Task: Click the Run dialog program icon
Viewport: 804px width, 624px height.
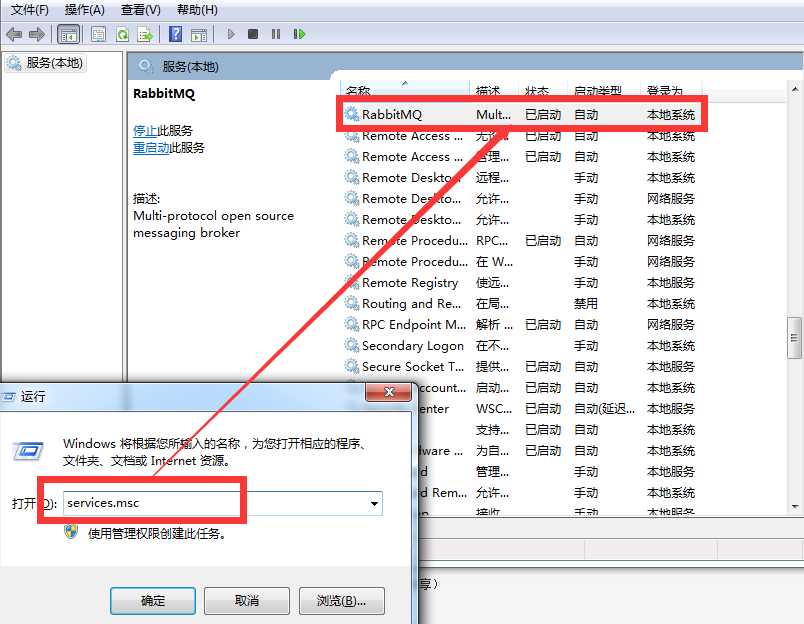Action: pos(28,450)
